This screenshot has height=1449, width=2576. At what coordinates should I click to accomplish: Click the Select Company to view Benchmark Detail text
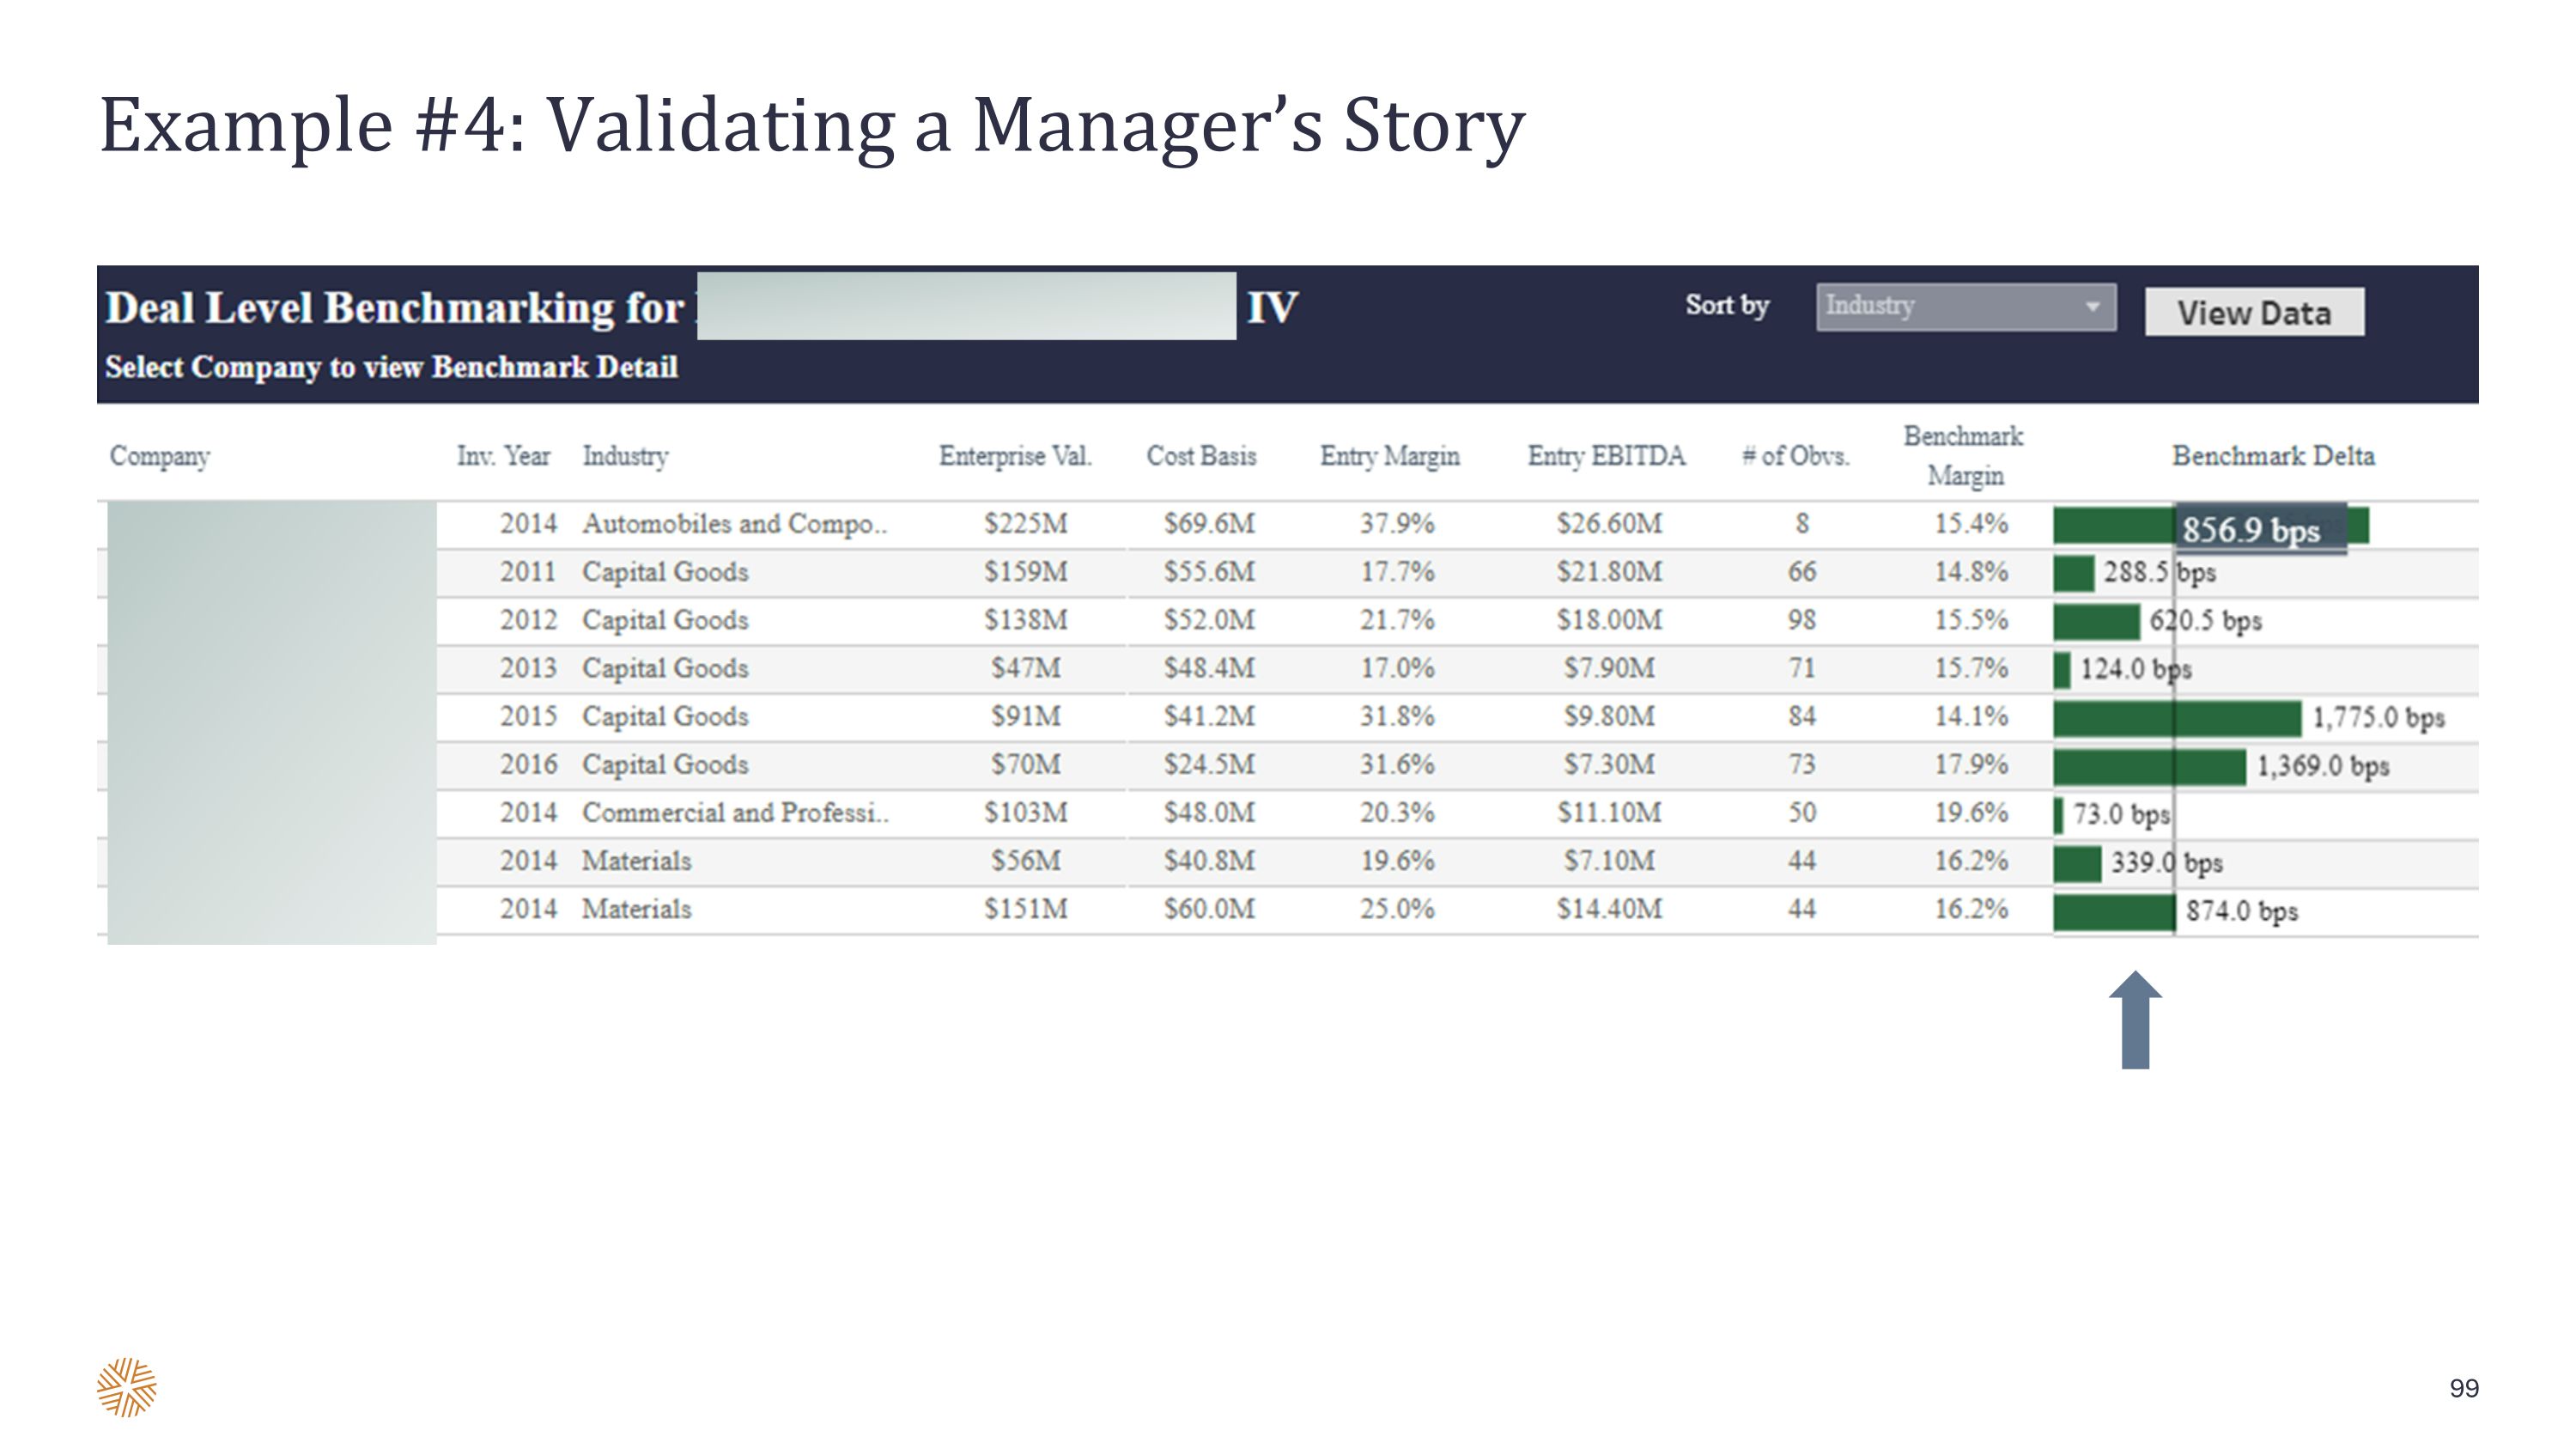tap(391, 367)
